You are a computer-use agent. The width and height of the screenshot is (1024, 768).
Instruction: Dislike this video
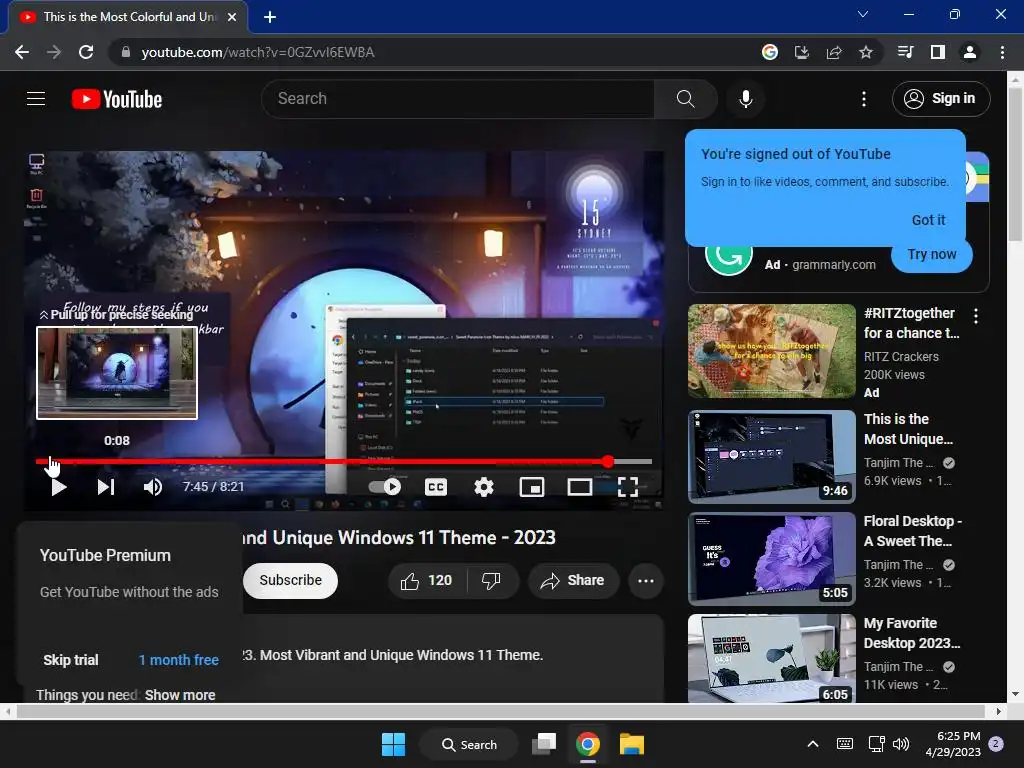click(x=491, y=580)
